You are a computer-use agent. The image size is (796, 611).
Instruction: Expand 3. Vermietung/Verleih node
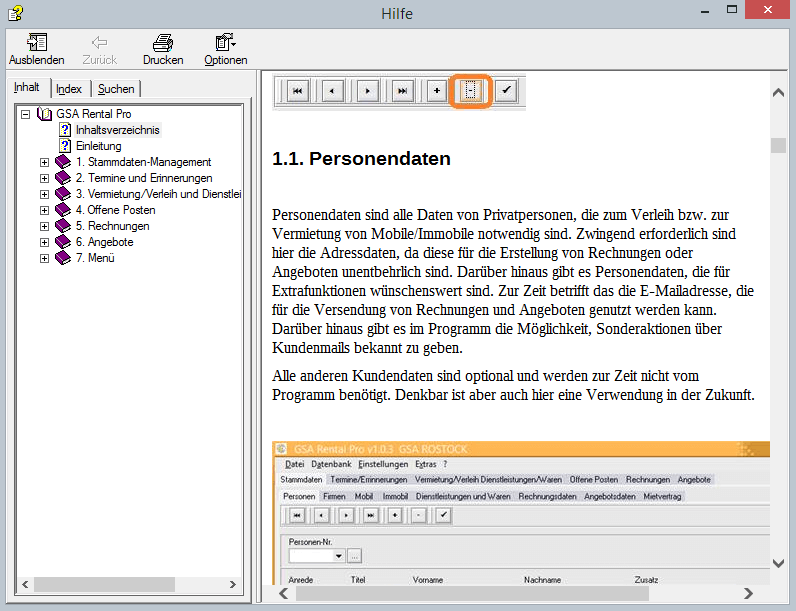[x=44, y=194]
